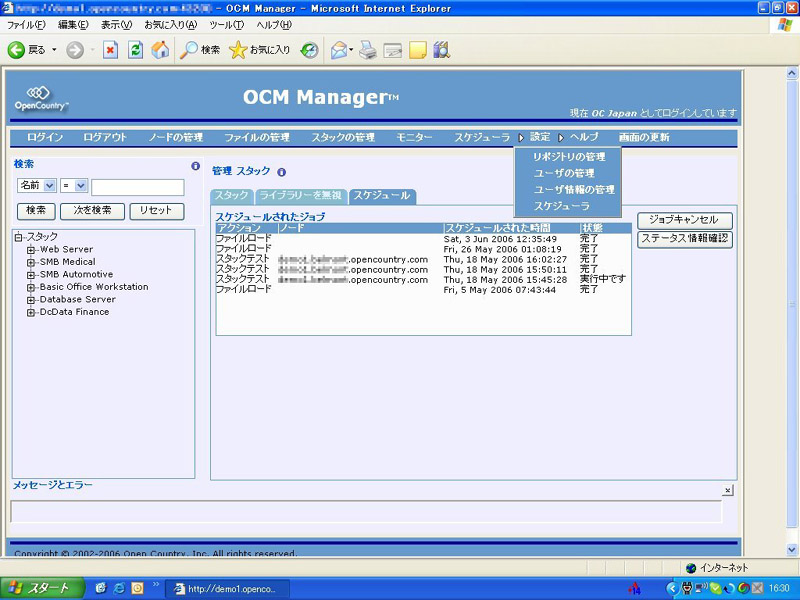The height and width of the screenshot is (600, 800).
Task: Open ファイルの管理 navigation item
Action: (x=257, y=137)
